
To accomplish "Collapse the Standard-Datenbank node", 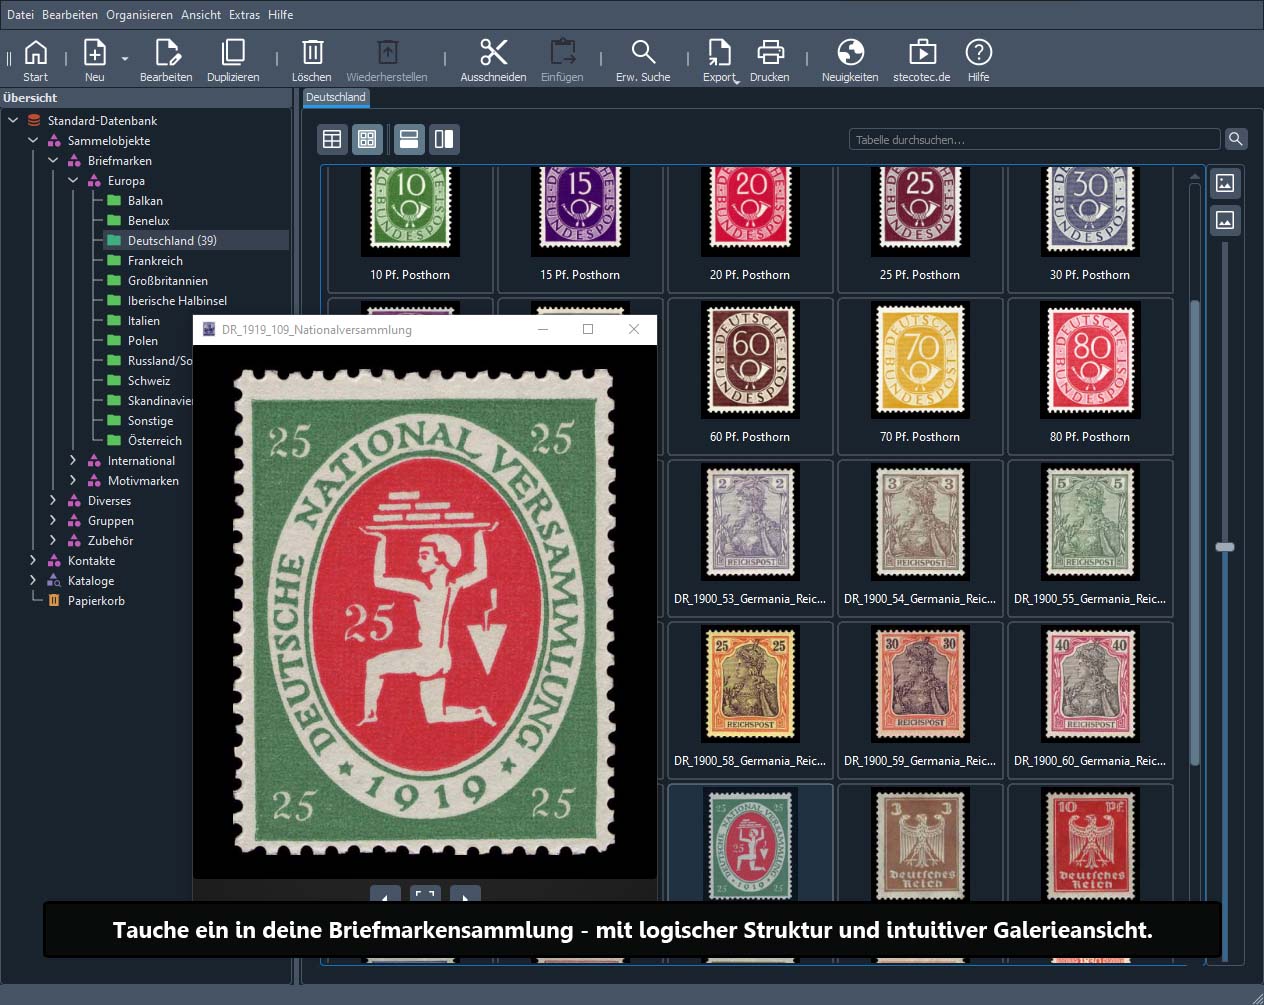I will (x=13, y=120).
